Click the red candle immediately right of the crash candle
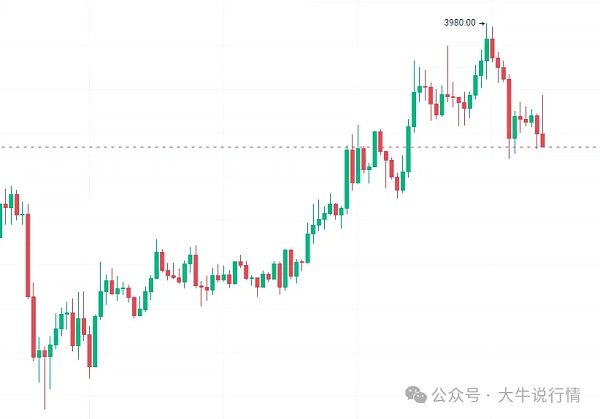The width and height of the screenshot is (600, 419). 34,325
